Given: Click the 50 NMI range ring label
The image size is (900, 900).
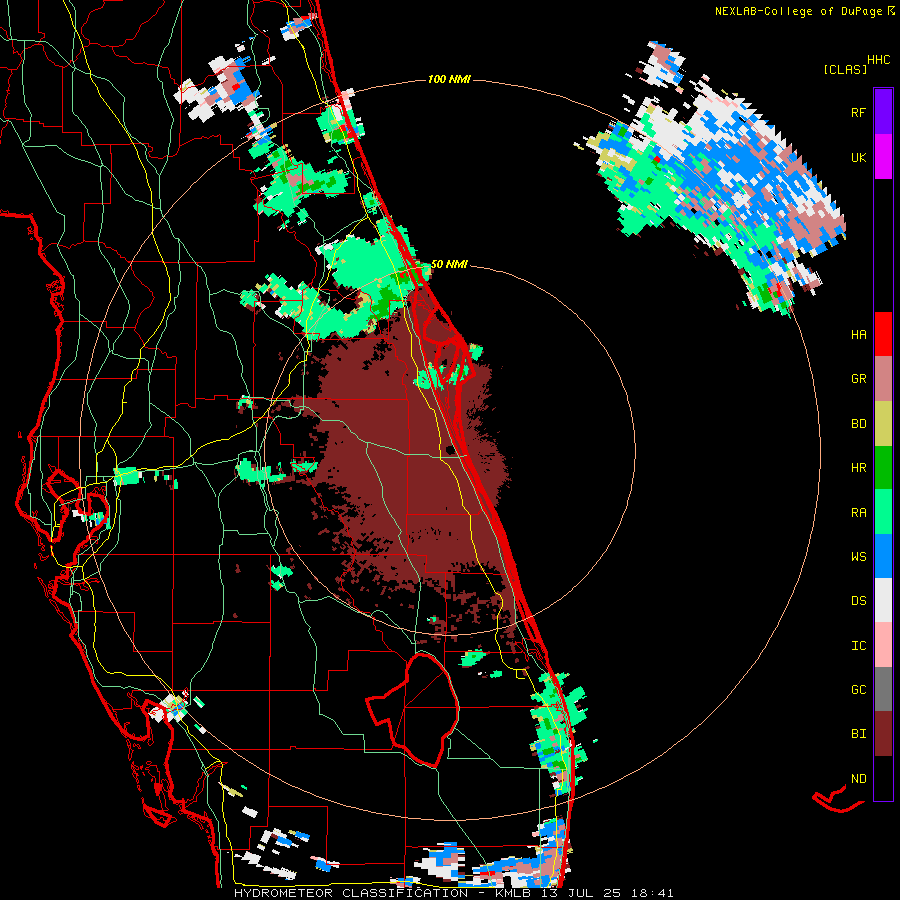Looking at the screenshot, I should (449, 264).
